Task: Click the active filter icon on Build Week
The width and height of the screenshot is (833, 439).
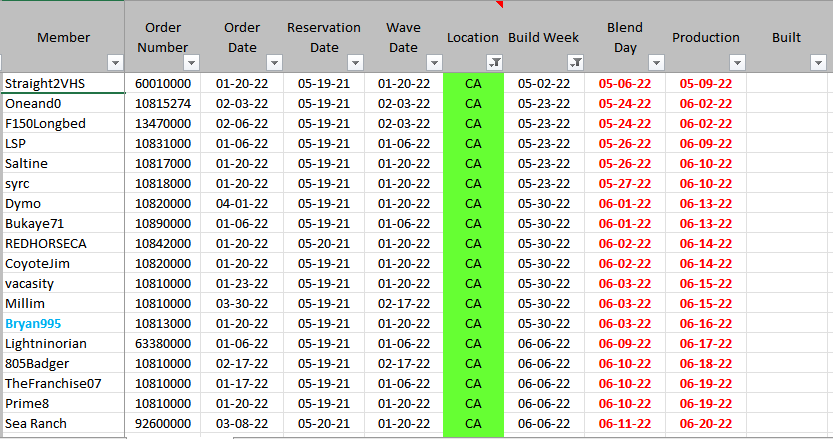Action: pos(576,62)
